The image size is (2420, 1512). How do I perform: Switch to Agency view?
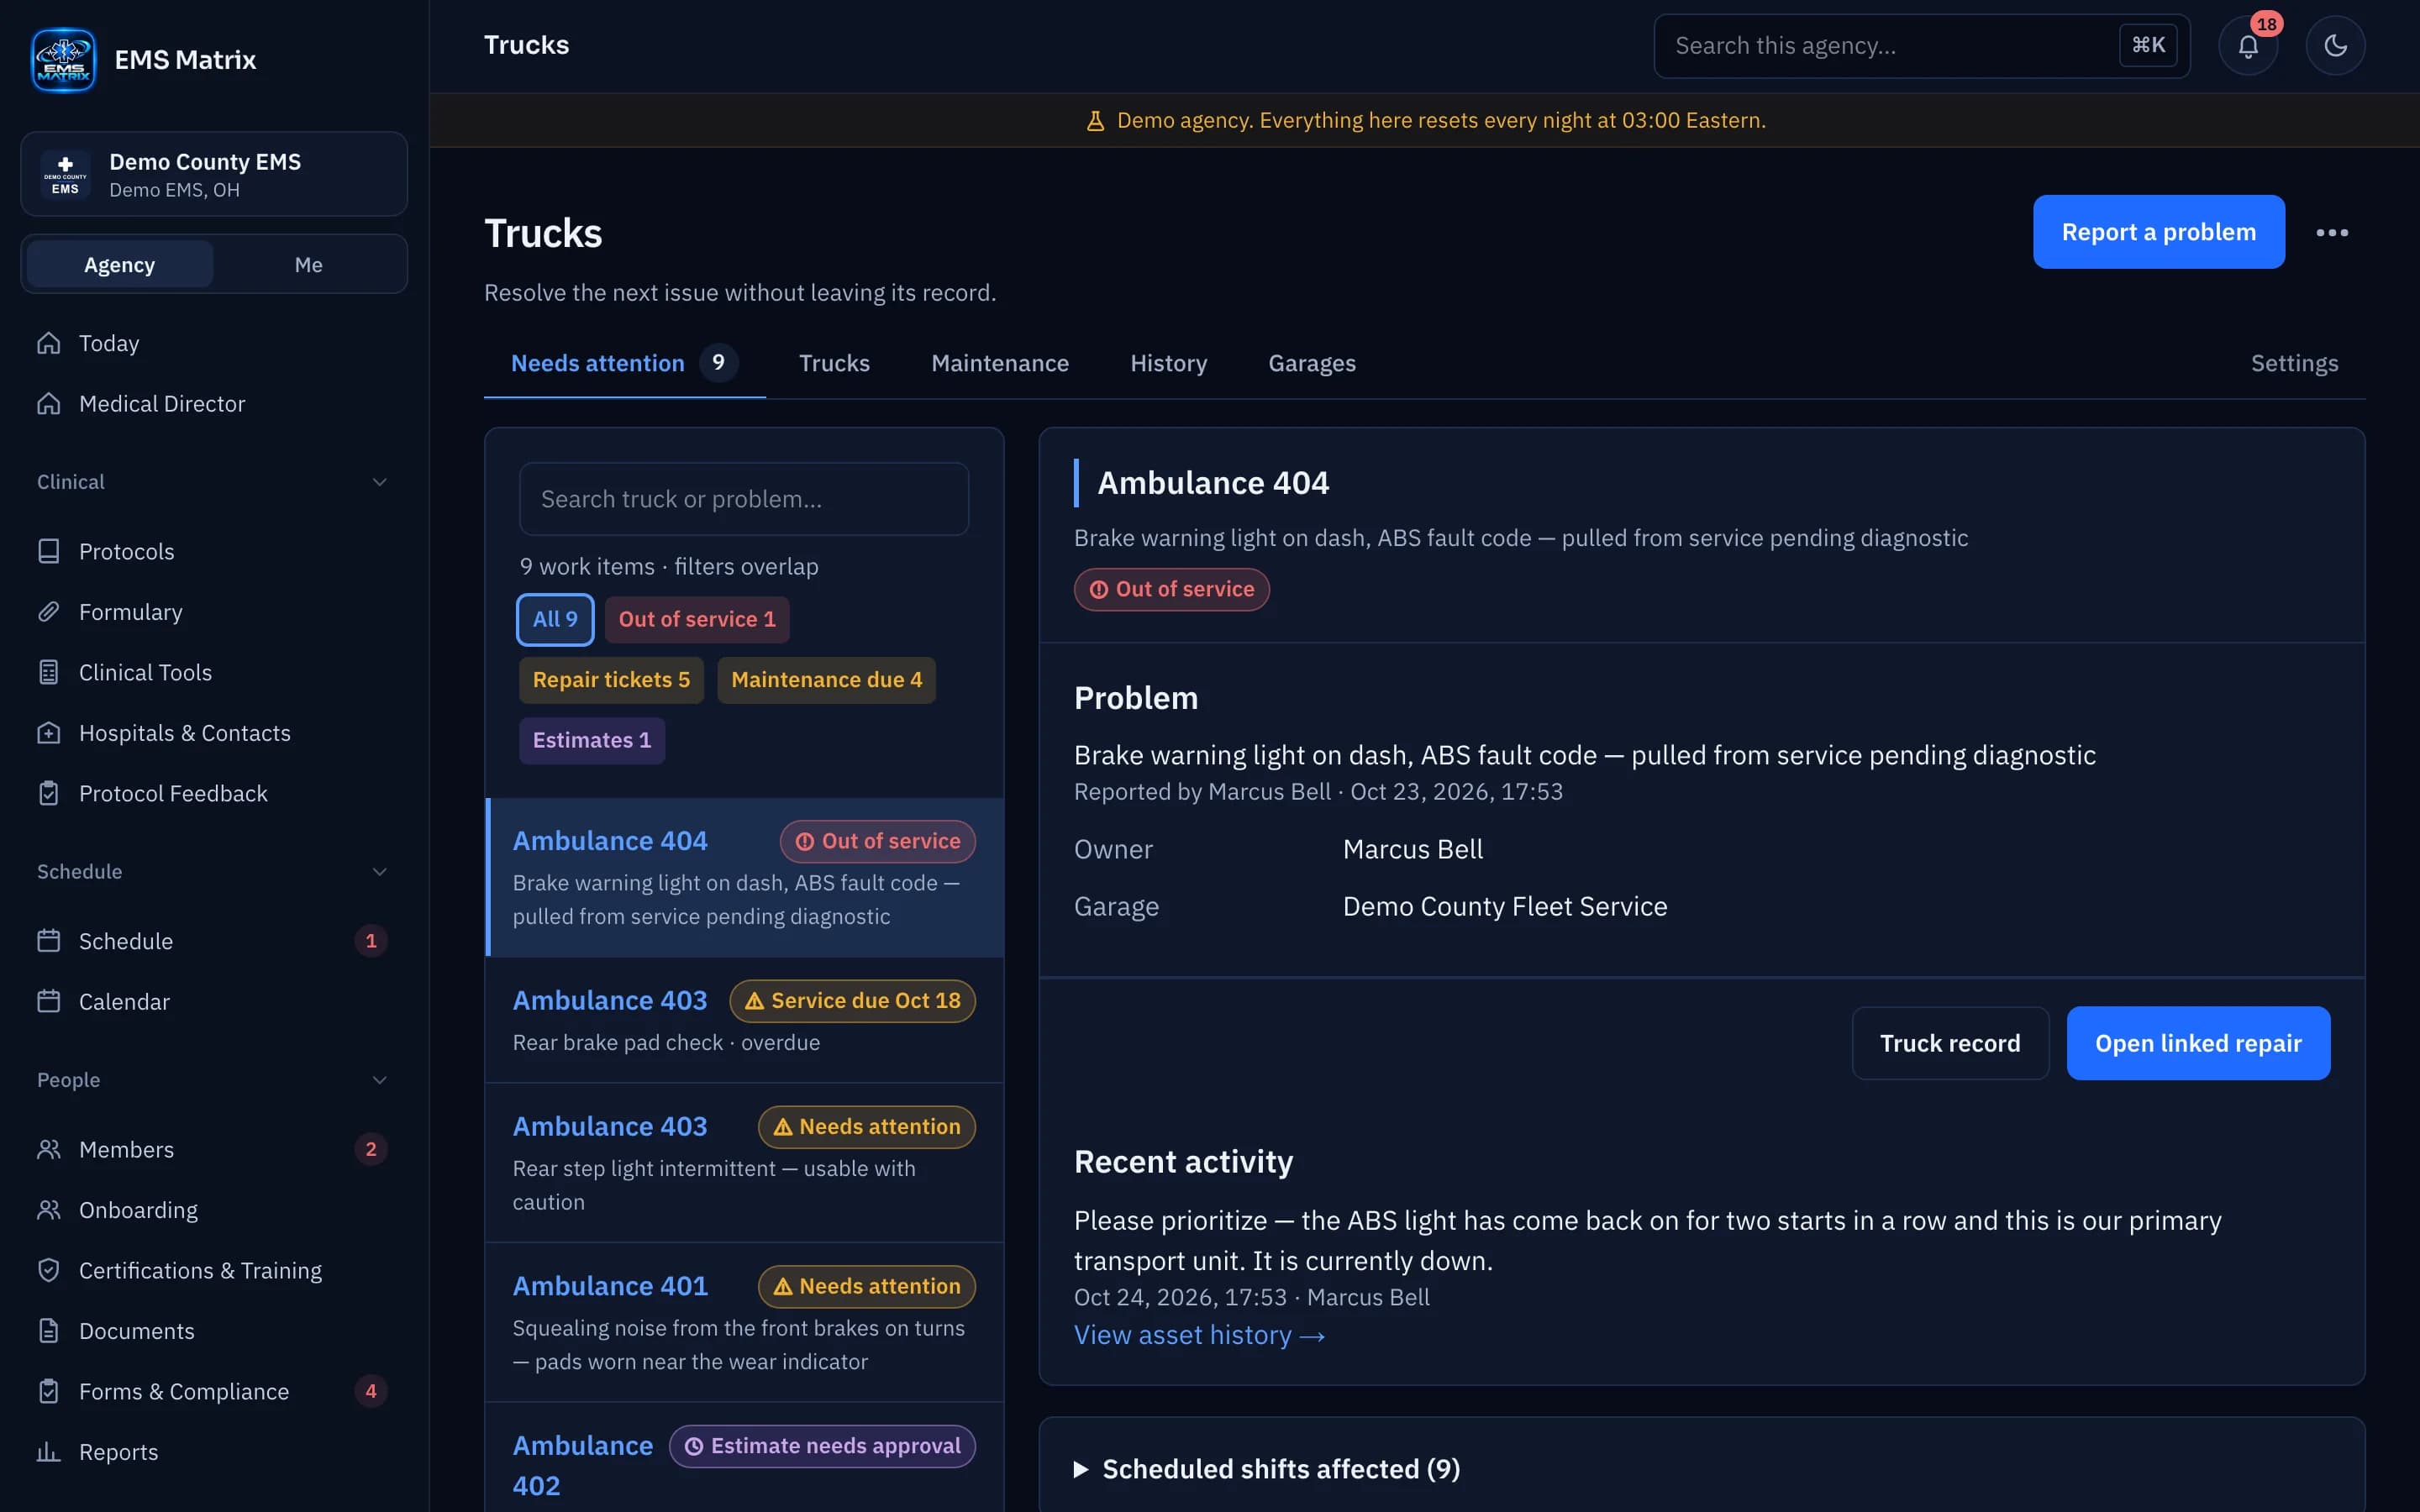(x=119, y=264)
